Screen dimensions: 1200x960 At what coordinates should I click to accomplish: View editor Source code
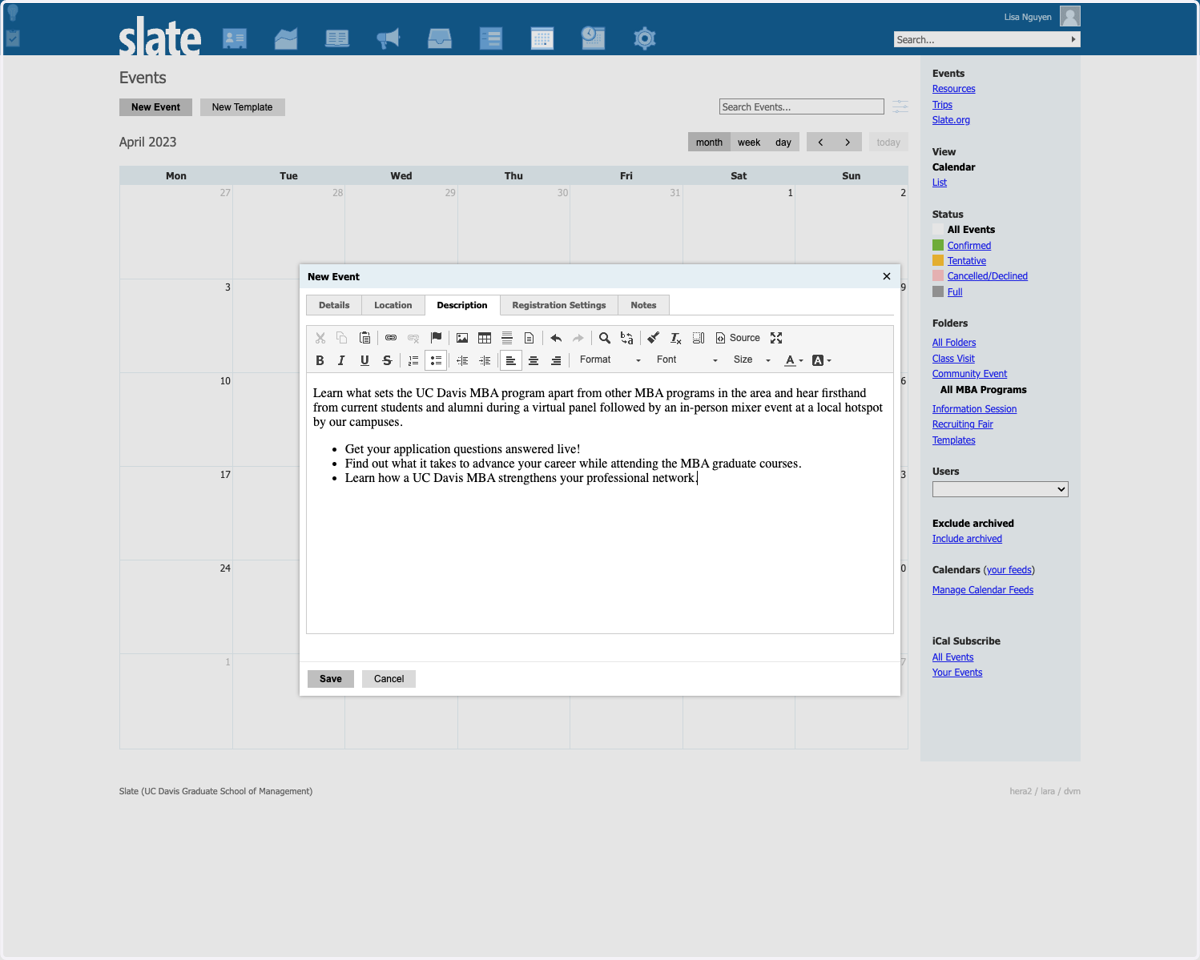pos(738,338)
